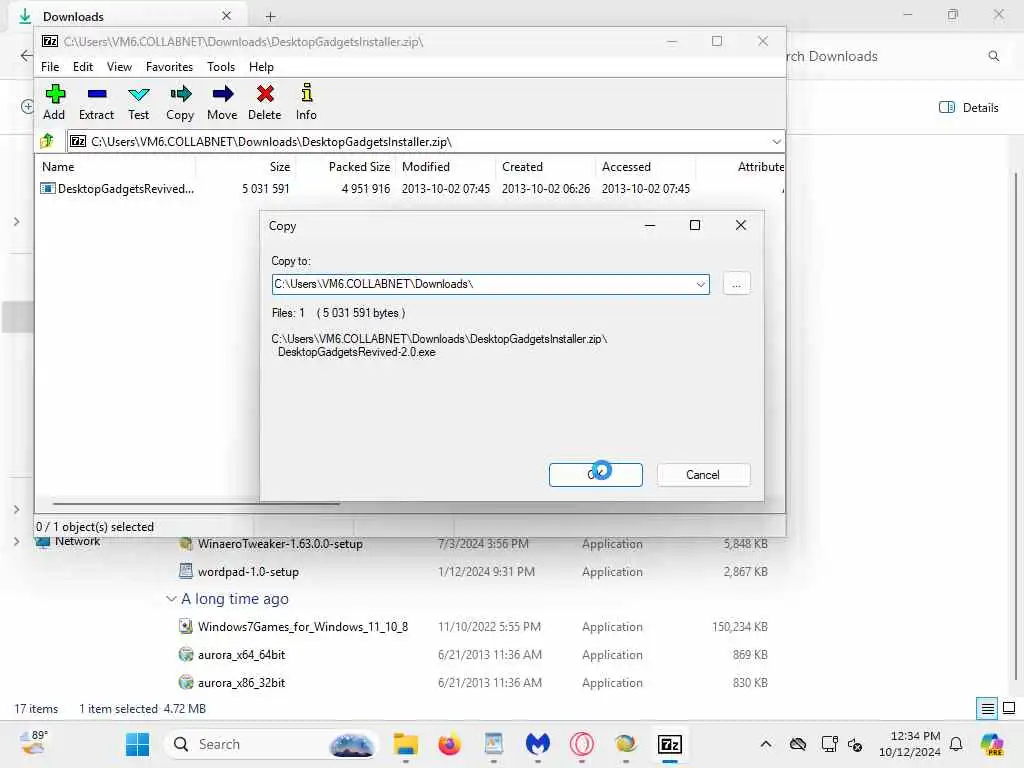Screen dimensions: 1024x768
Task: Expand the Network tree item in Explorer
Action: 16,541
